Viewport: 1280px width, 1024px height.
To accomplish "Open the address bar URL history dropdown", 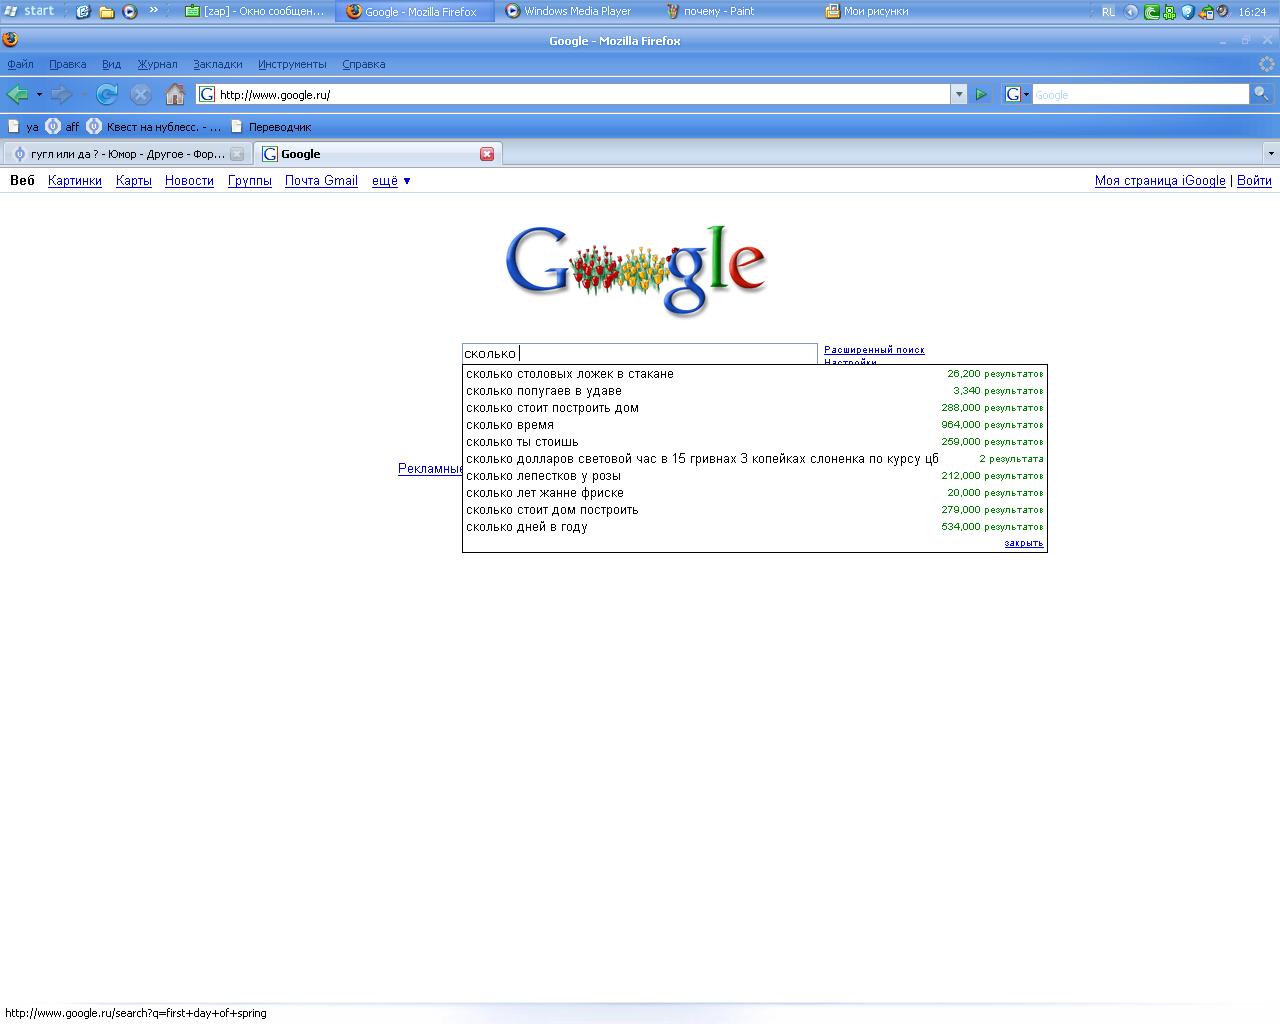I will (x=958, y=94).
